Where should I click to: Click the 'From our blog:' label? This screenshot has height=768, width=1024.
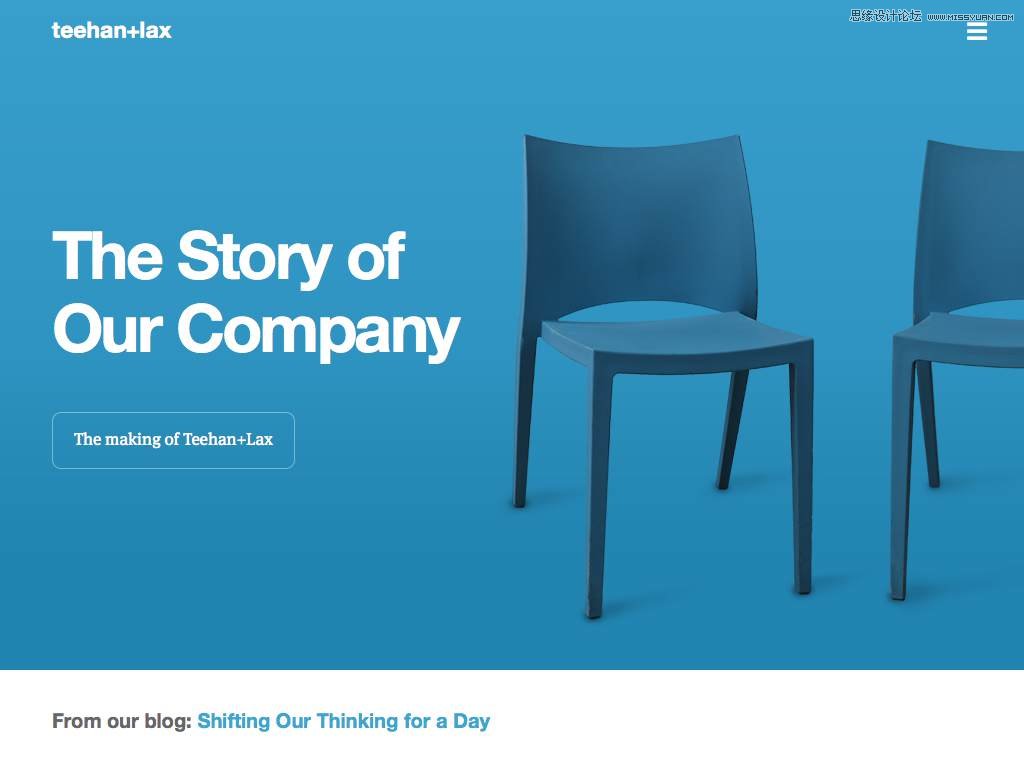121,721
